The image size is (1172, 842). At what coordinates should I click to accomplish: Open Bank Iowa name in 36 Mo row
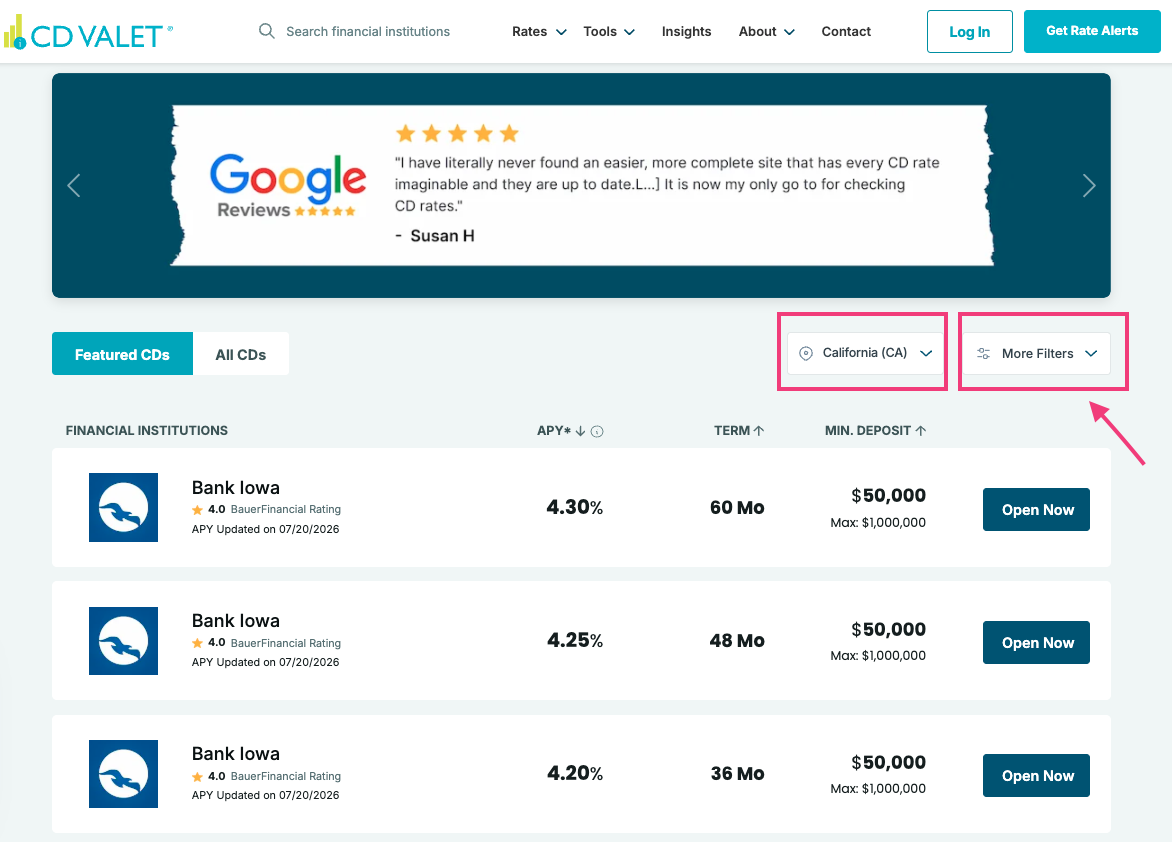235,754
